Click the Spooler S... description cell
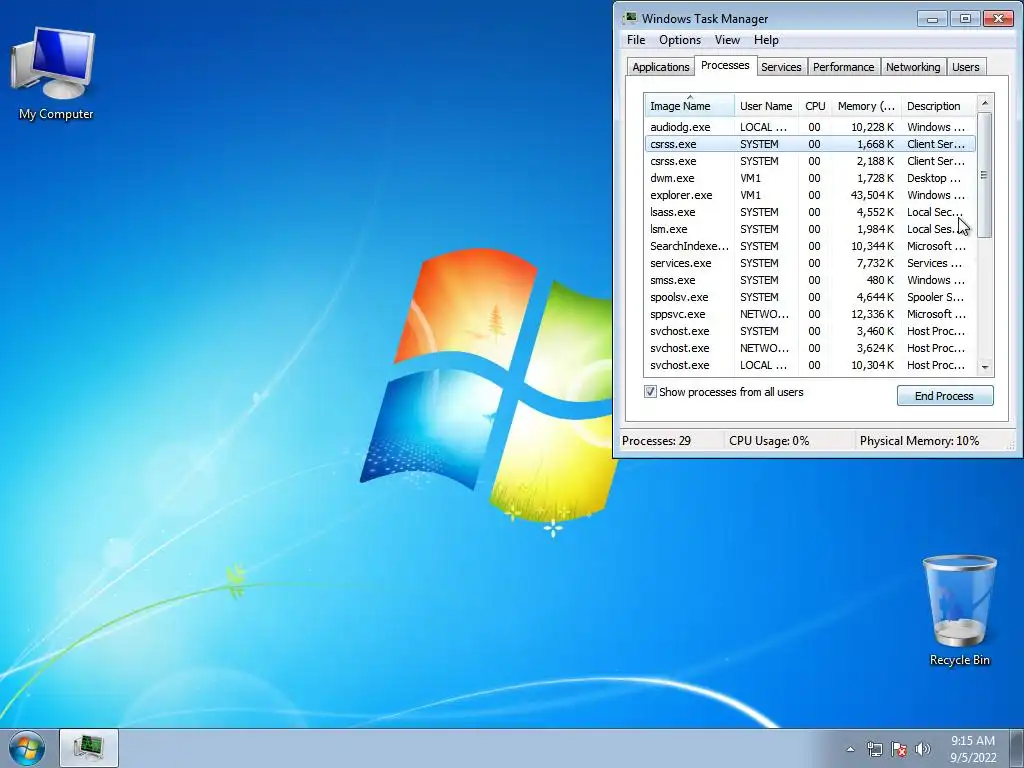 [x=935, y=296]
